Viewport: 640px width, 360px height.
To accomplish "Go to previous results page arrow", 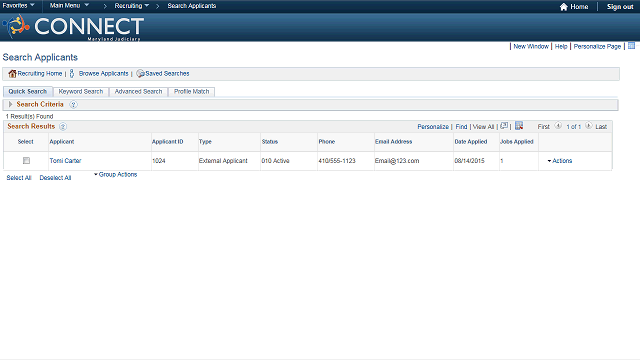I will coord(558,126).
